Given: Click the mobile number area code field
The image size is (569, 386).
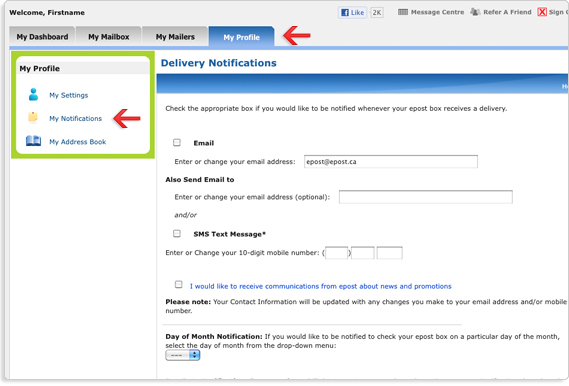Looking at the screenshot, I should coord(336,253).
